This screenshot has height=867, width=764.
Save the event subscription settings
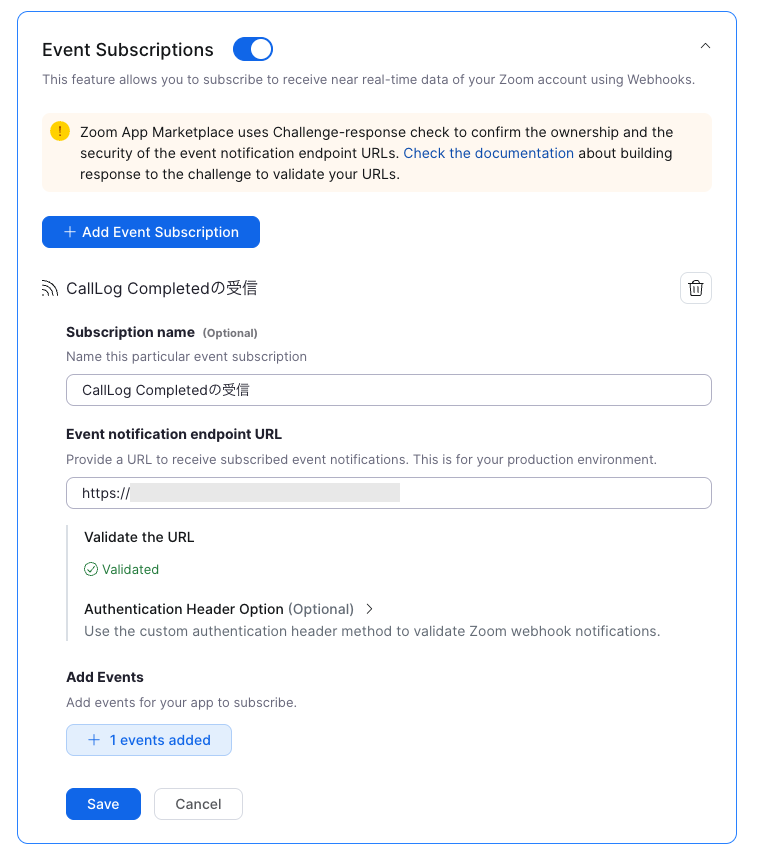(103, 804)
